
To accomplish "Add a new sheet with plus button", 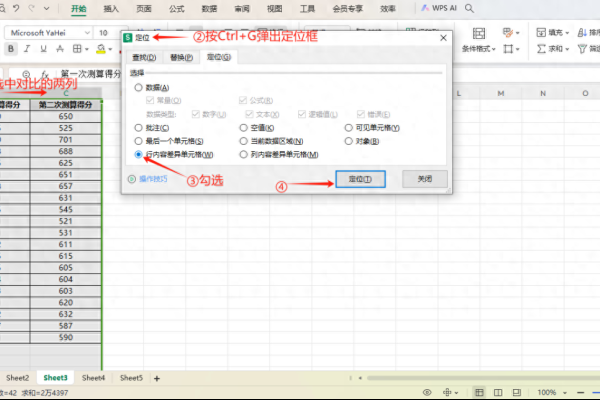I will coord(157,379).
